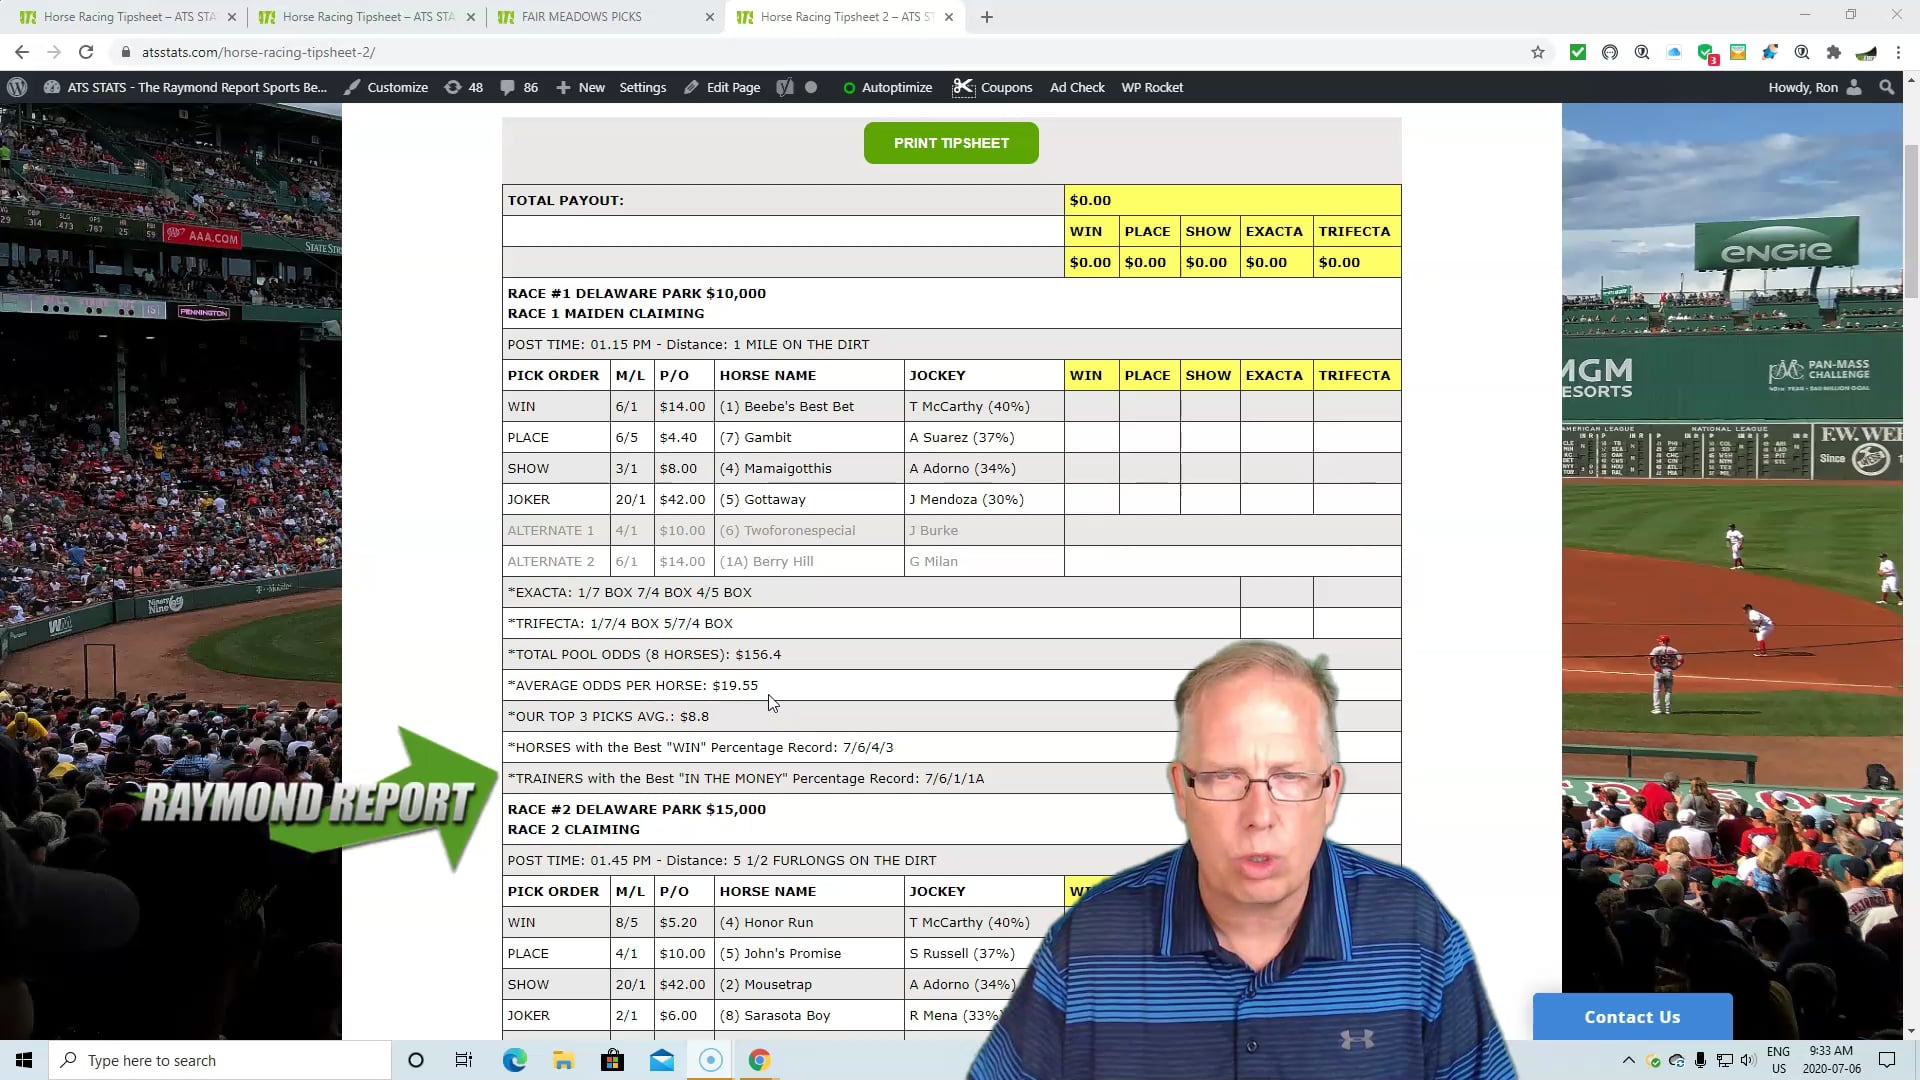1920x1080 pixels.
Task: Click the admin bar search magnifier
Action: pyautogui.click(x=1887, y=87)
